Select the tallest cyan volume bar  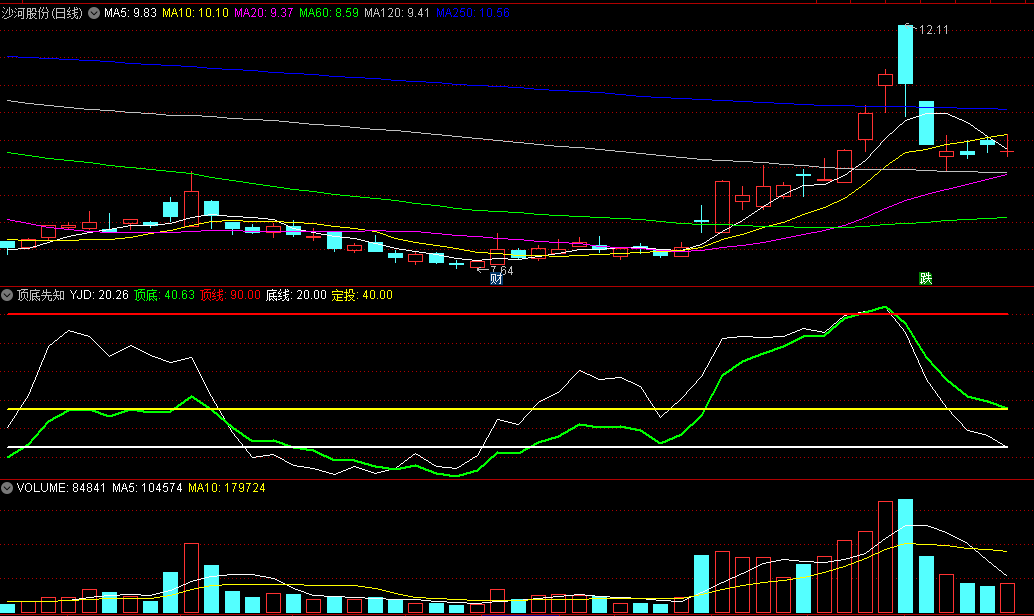(x=905, y=556)
